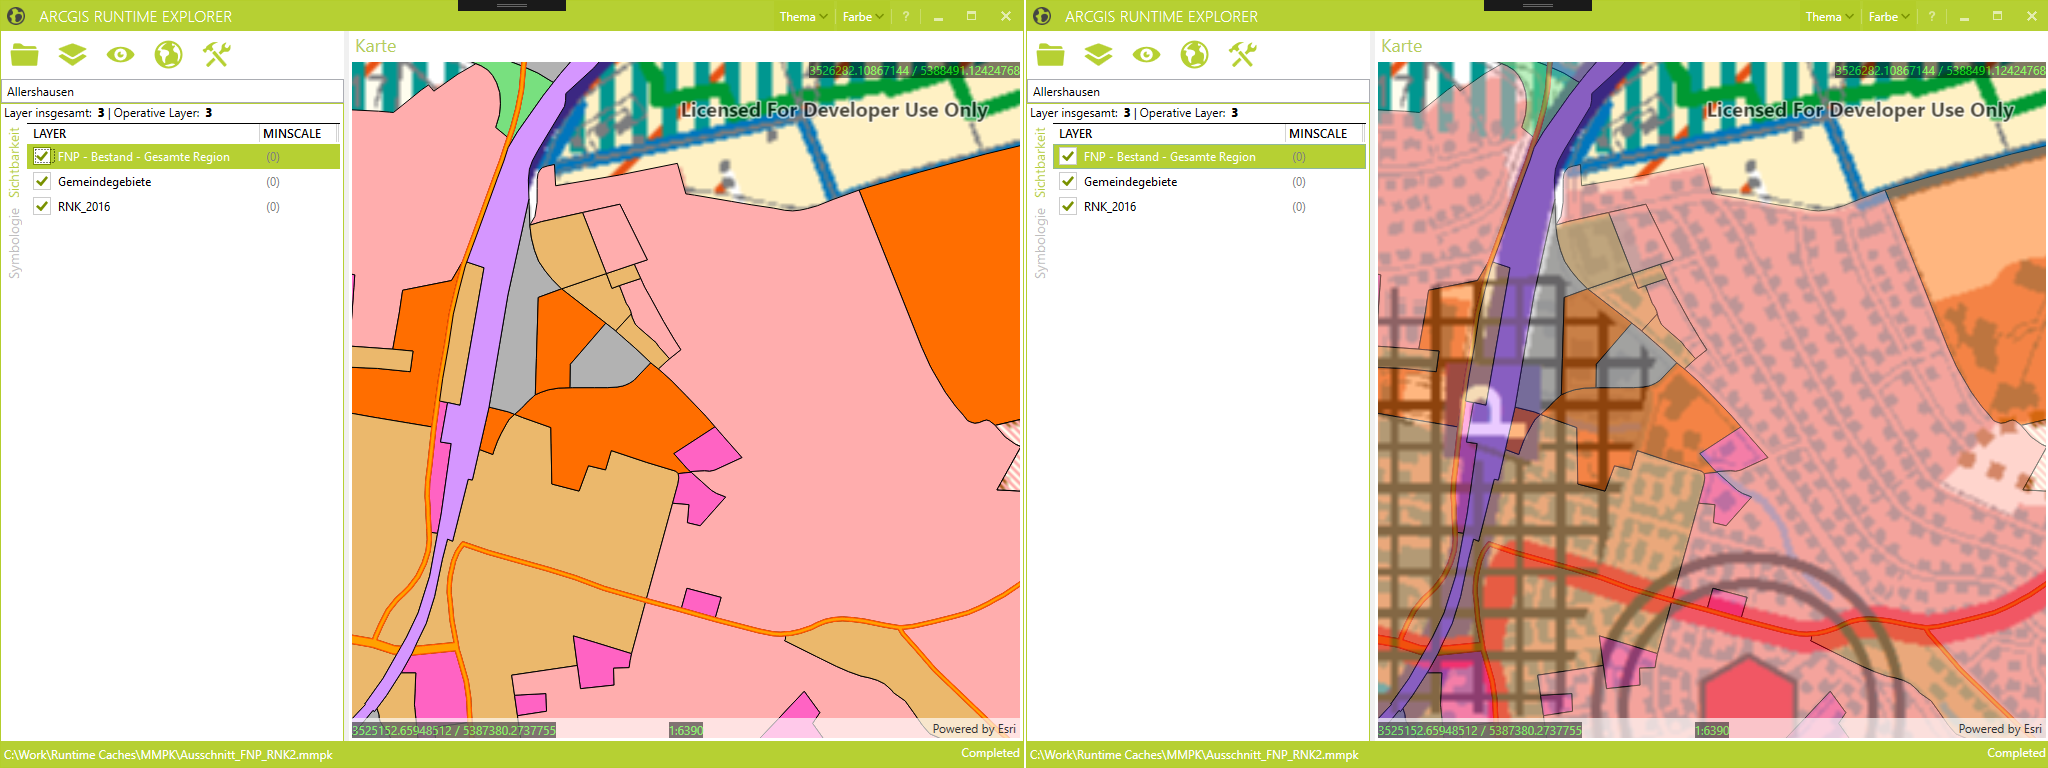Select 'Gemeindegebiete' layer name in right window
The height and width of the screenshot is (768, 2048).
[1131, 181]
